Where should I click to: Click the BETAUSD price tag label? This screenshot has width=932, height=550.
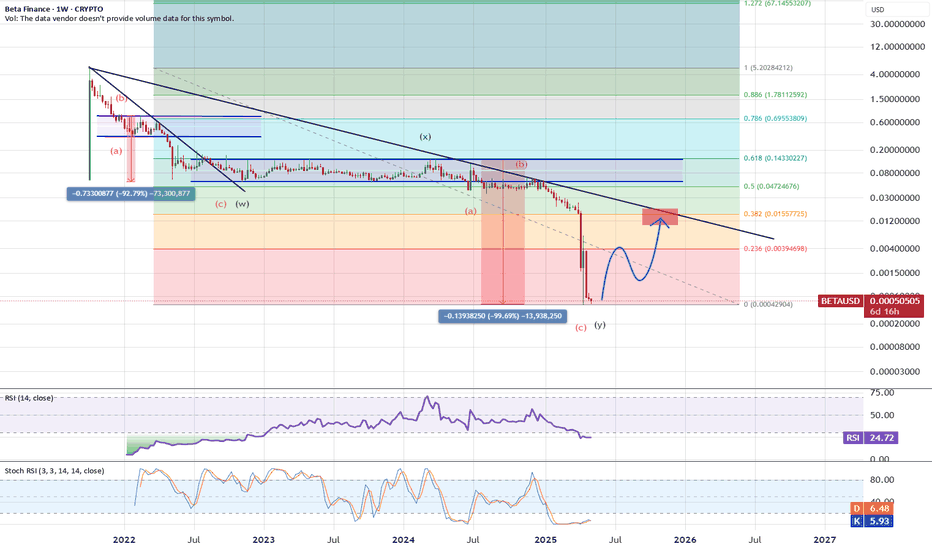(840, 301)
